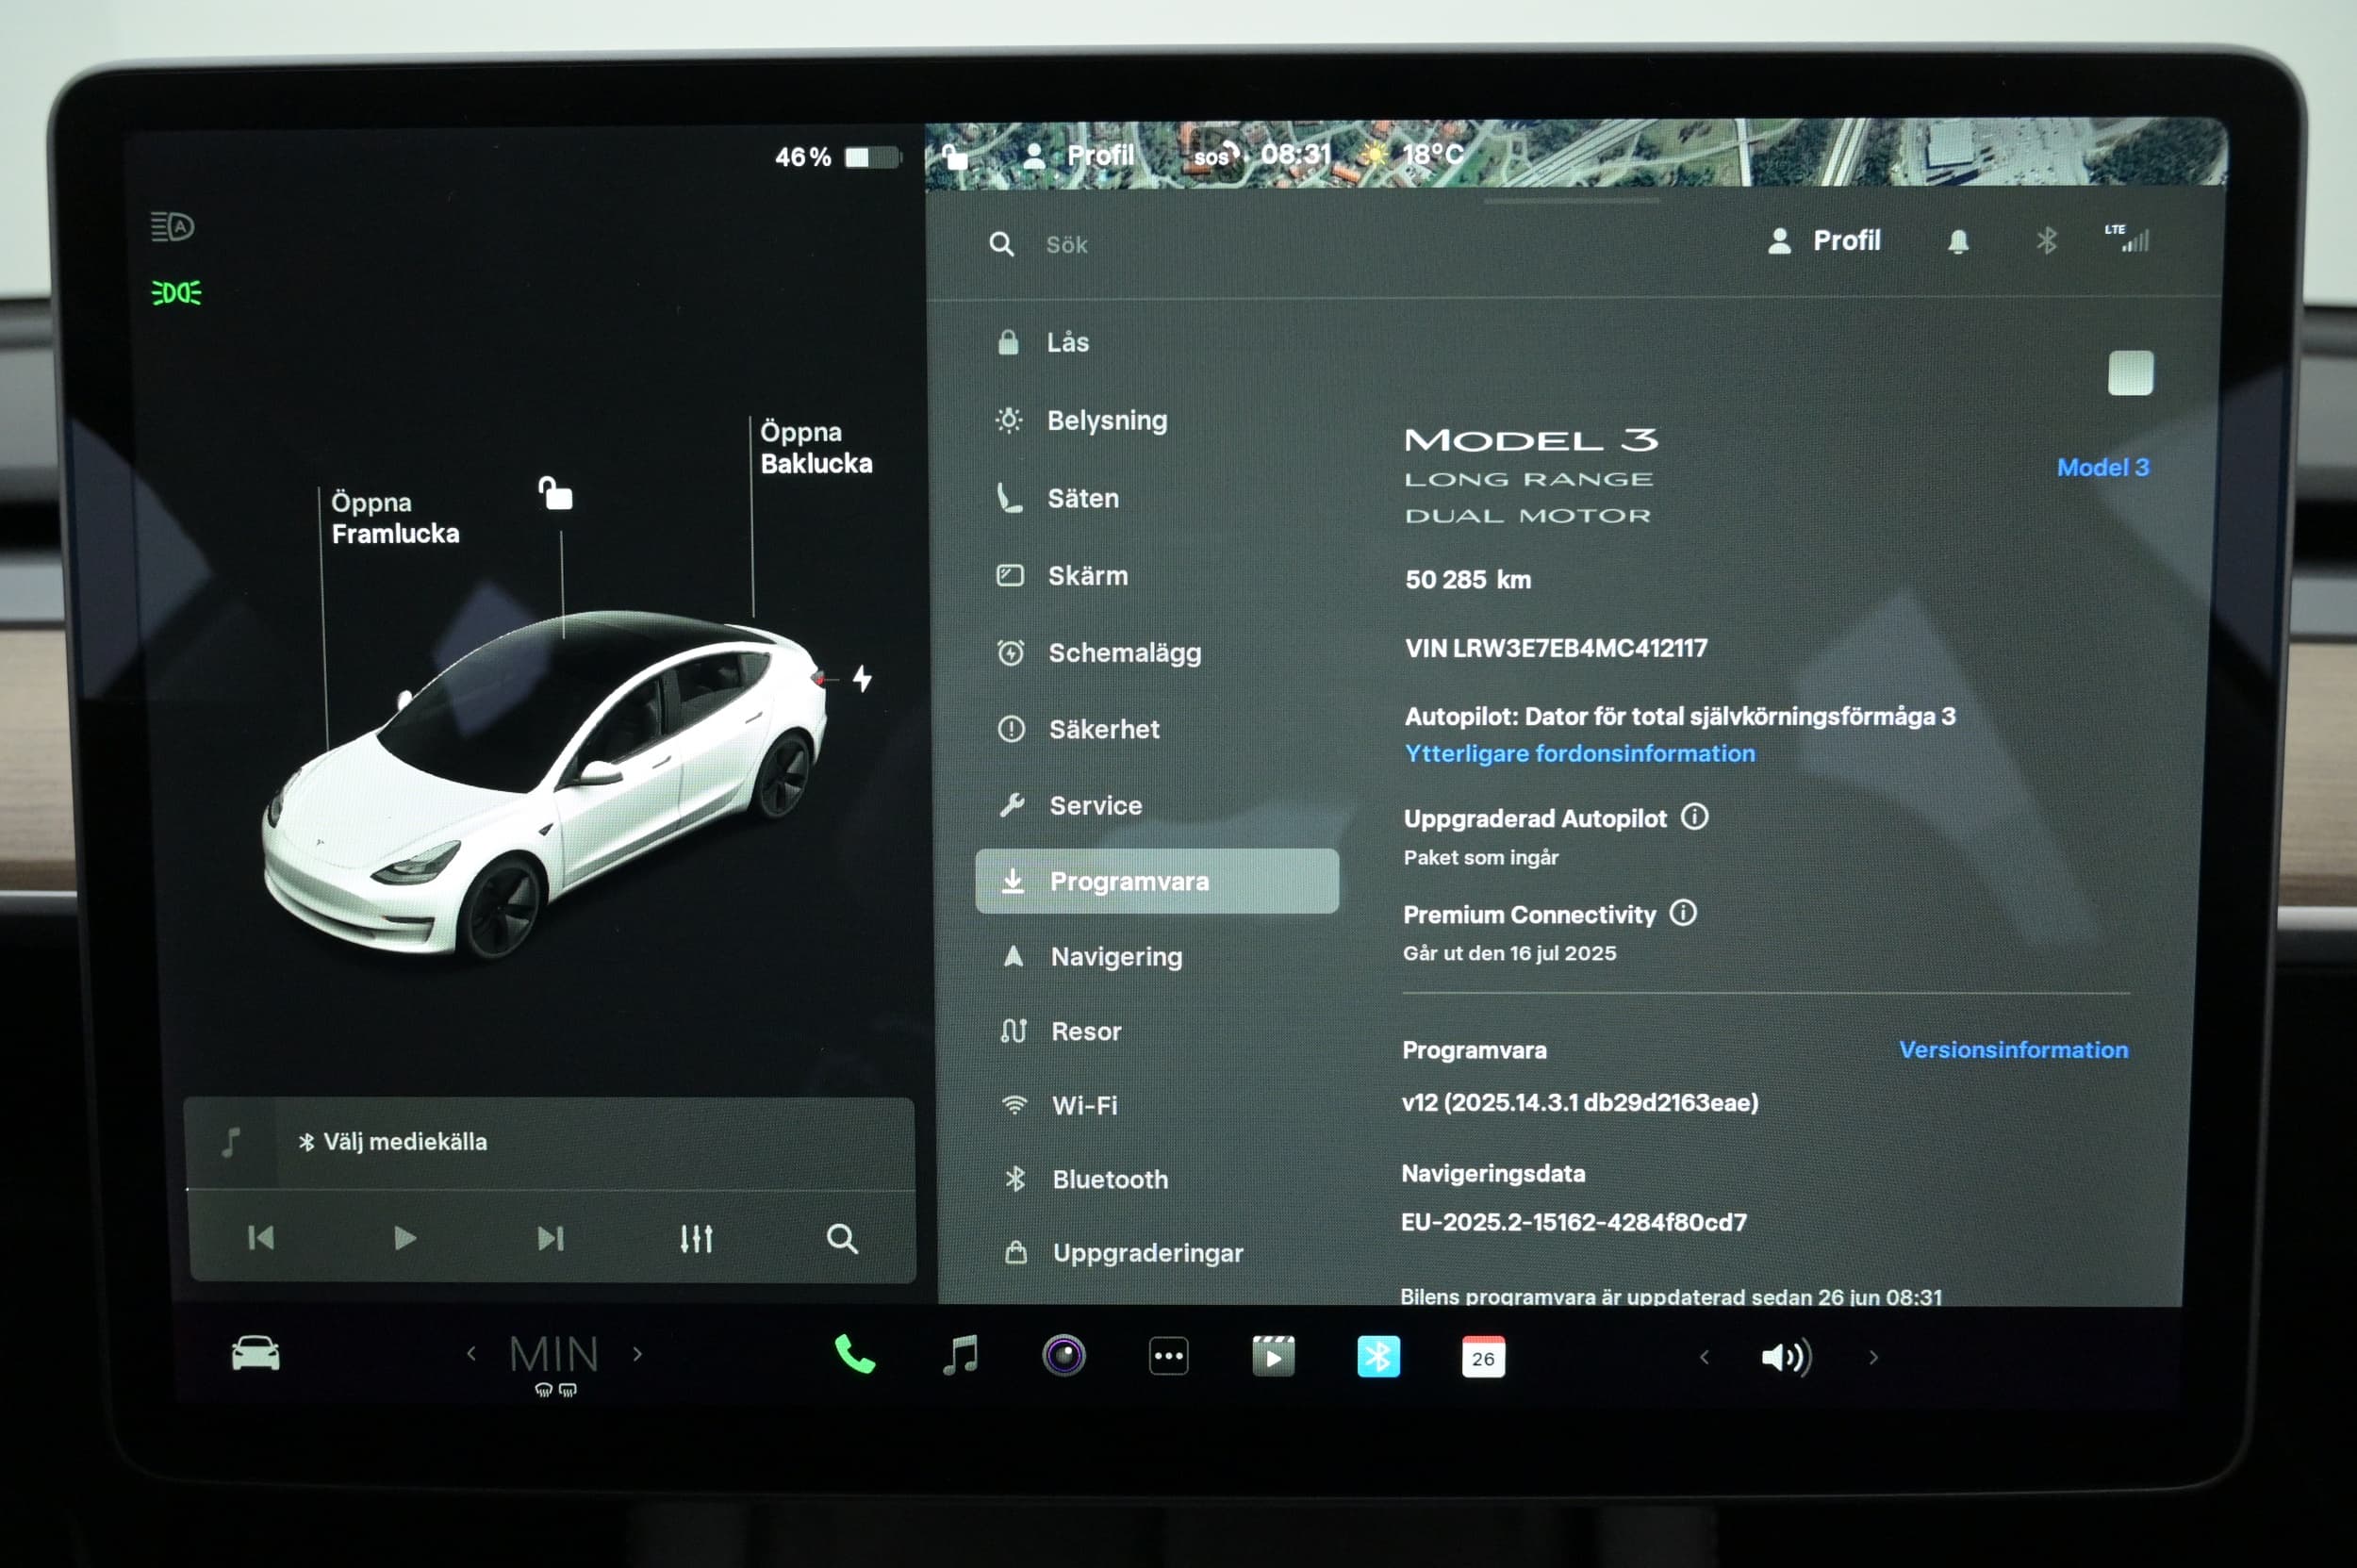2357x1568 pixels.
Task: Tap the SOS icon in status bar
Action: pos(1217,156)
